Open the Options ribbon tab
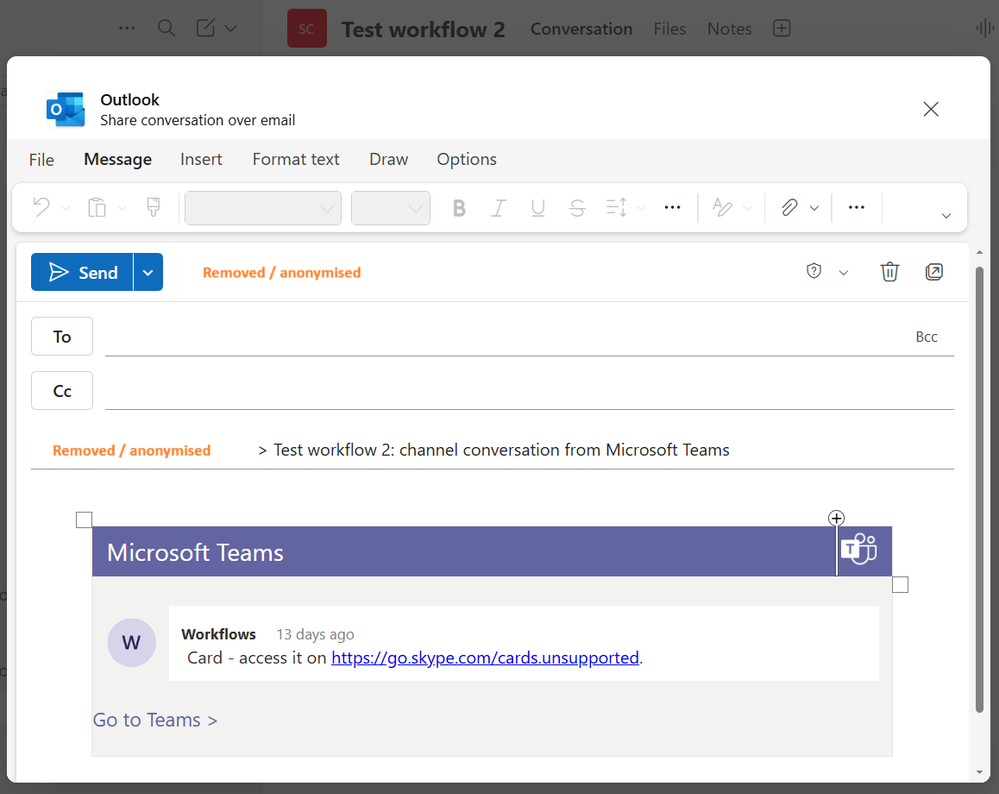Image resolution: width=999 pixels, height=794 pixels. [466, 159]
